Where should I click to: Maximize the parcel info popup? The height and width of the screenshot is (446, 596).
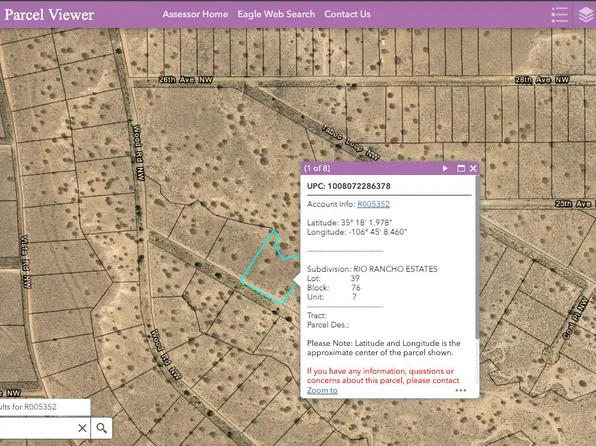point(461,168)
